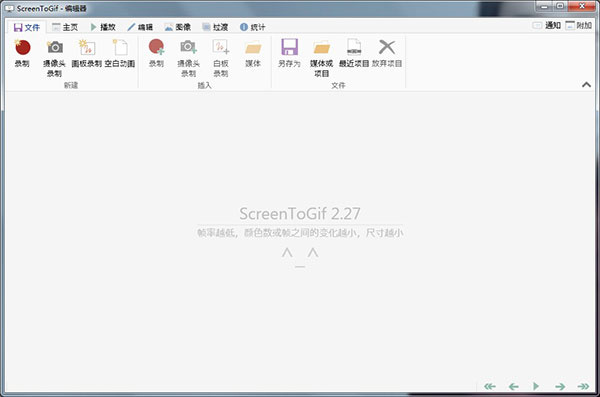Go to the previous frame
600x397 pixels.
(x=514, y=386)
